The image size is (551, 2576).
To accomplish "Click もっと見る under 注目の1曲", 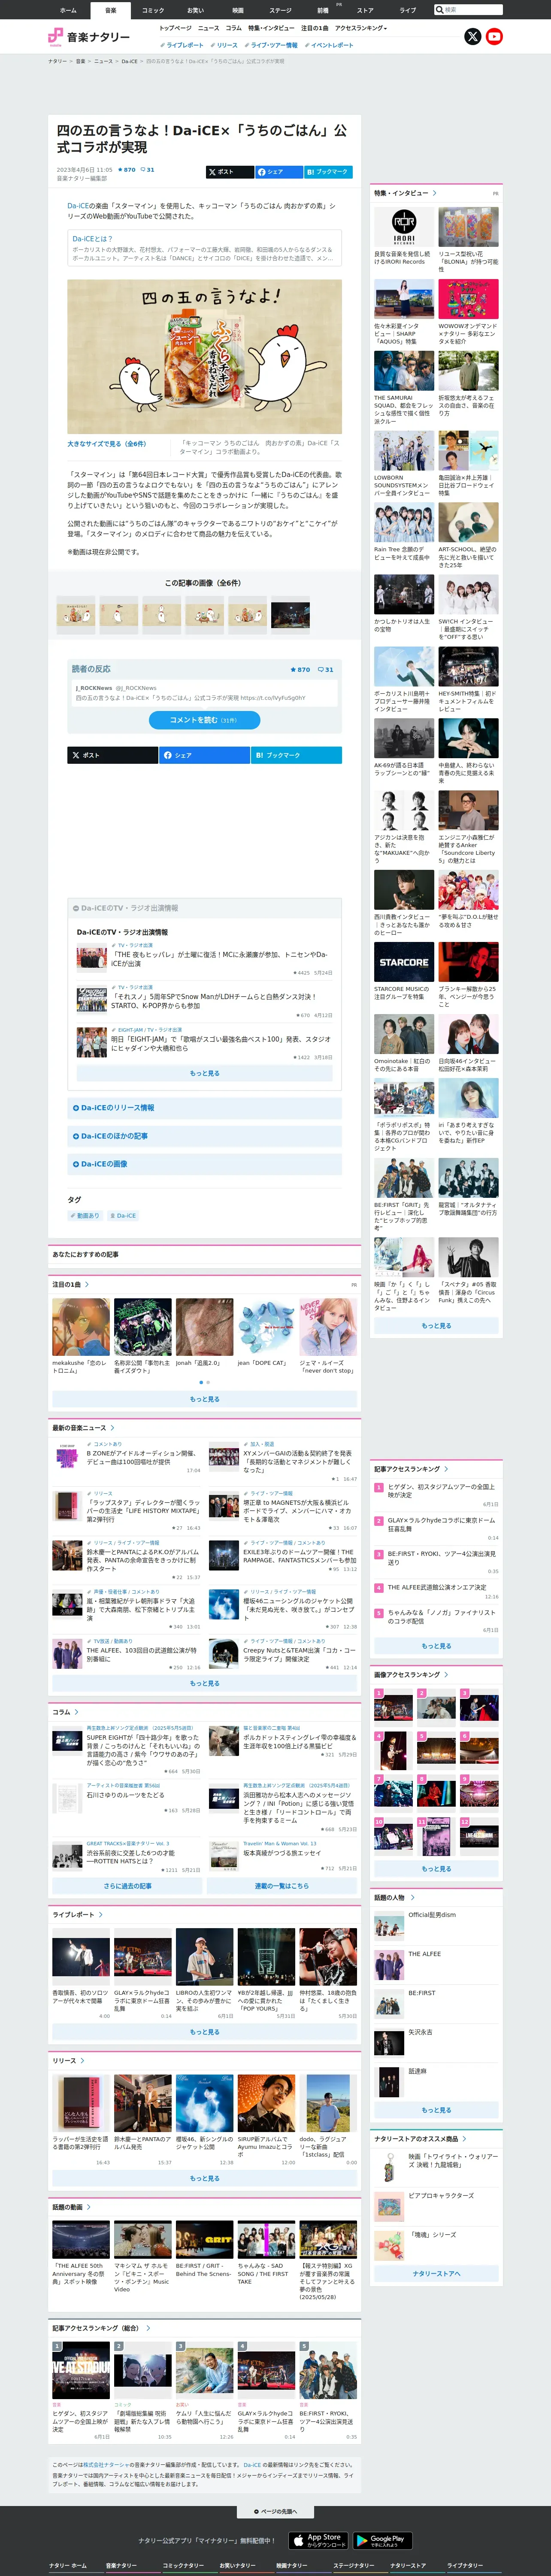I will (x=204, y=1399).
